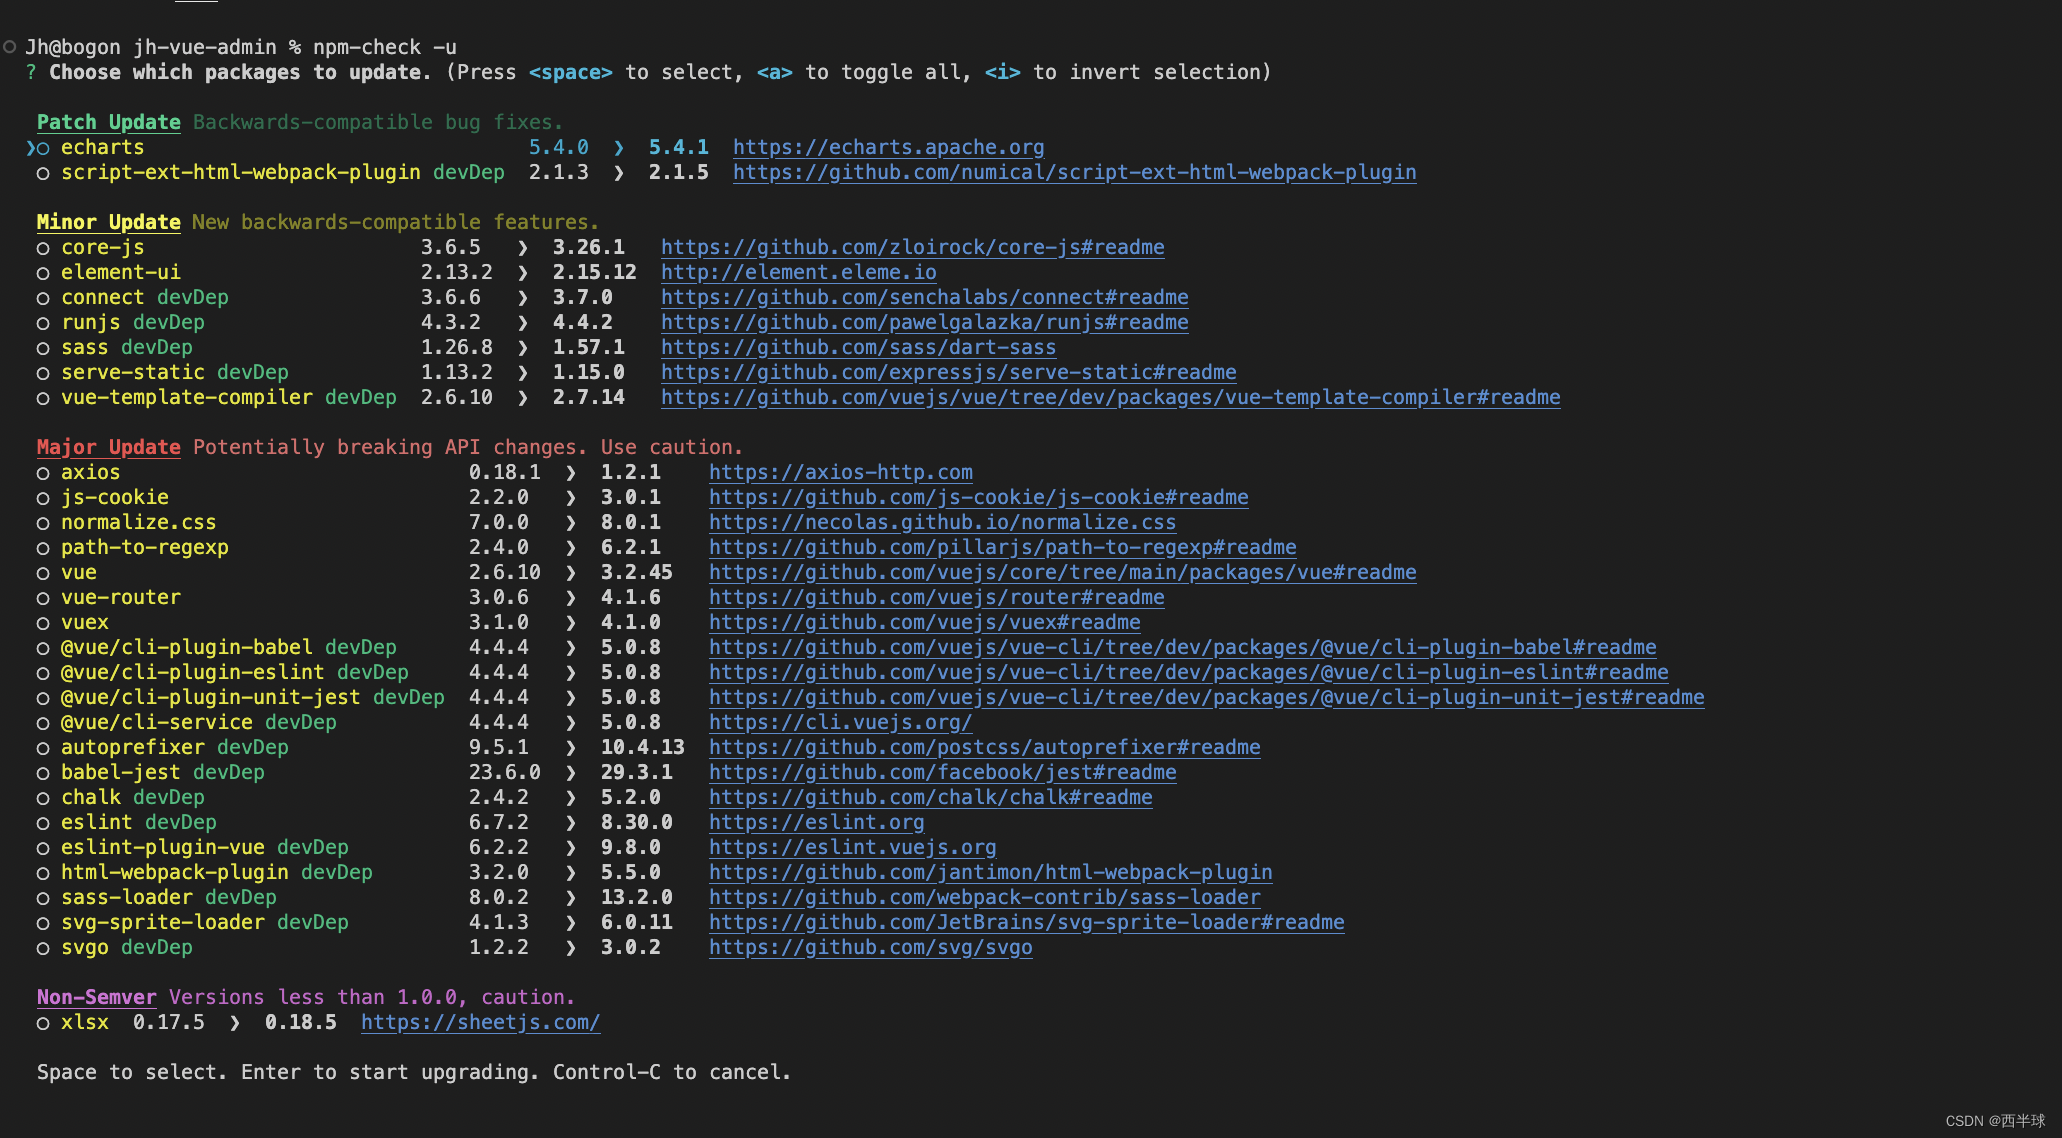Open the senchalabs connect readme link
The height and width of the screenshot is (1138, 2062).
[924, 298]
